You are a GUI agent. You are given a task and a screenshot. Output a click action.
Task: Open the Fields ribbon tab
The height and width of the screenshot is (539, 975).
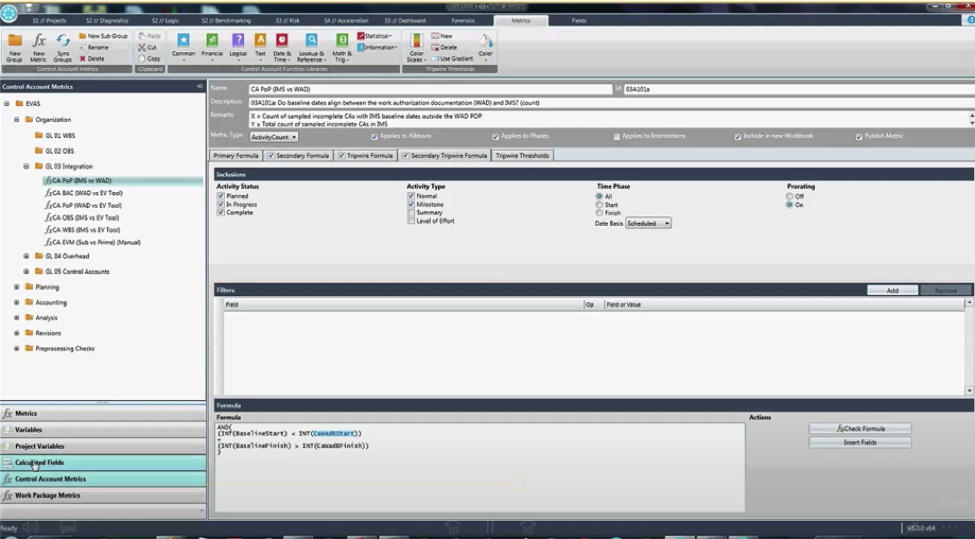579,20
